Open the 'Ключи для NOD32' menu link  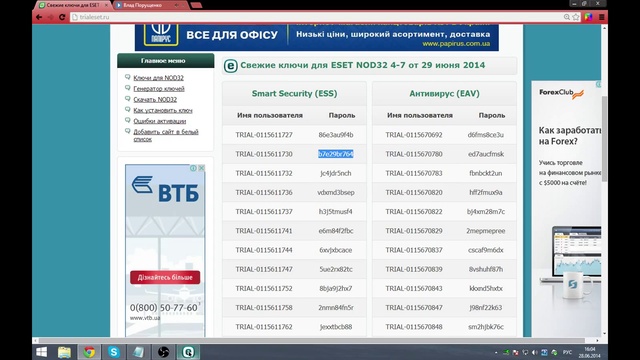158,78
